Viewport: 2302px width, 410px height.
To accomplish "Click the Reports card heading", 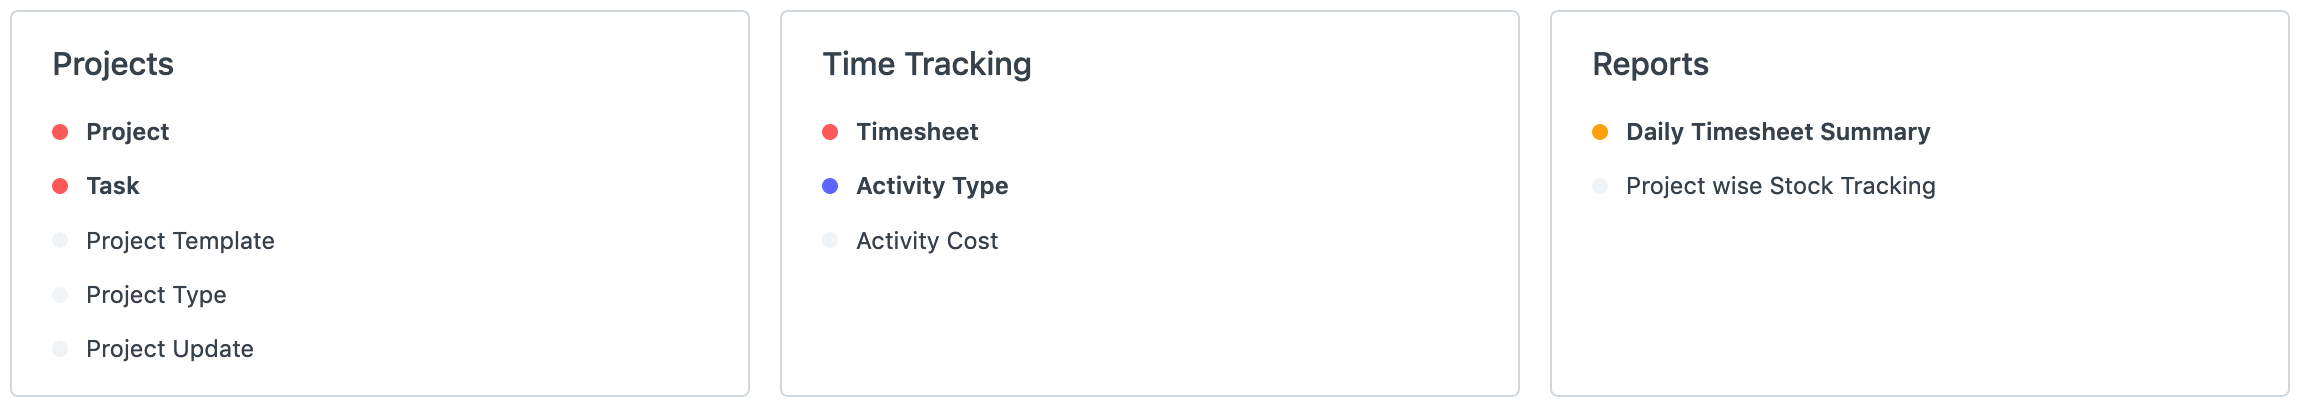I will [x=1650, y=64].
